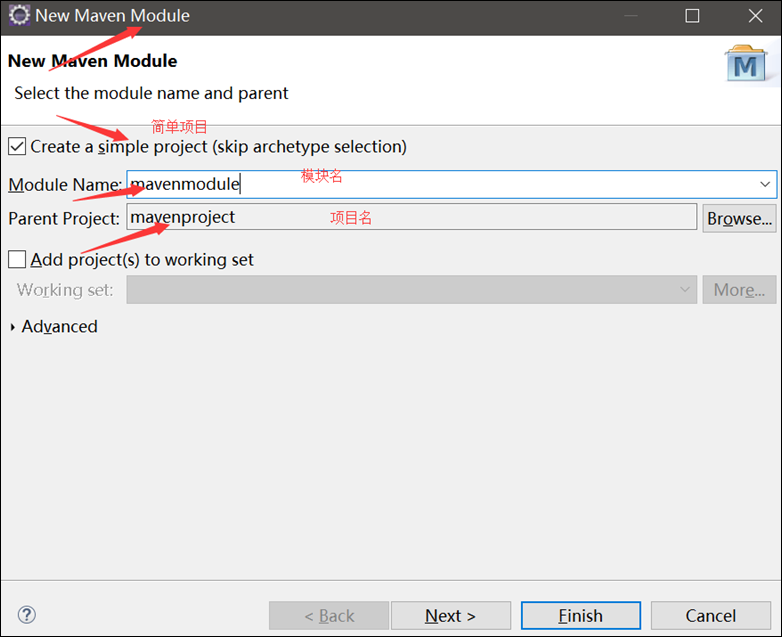Close the dialog with the X button
Screen dimensions: 782x637
pyautogui.click(x=756, y=16)
